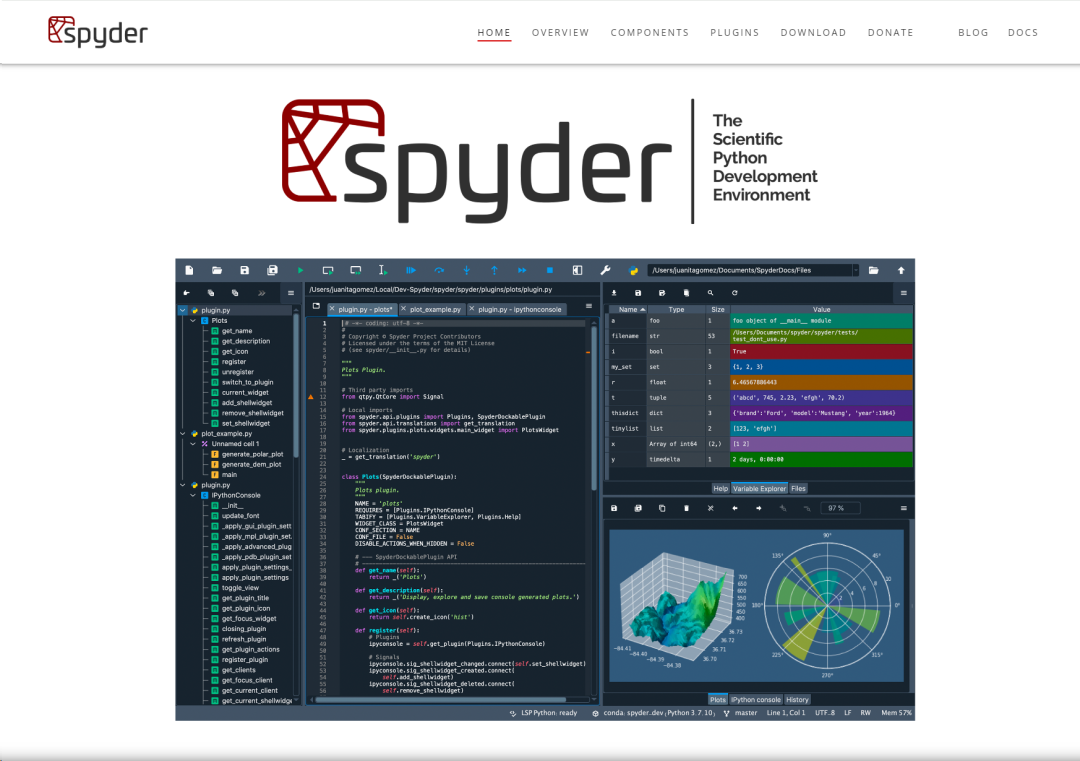Open the Help pane tab

tap(720, 488)
